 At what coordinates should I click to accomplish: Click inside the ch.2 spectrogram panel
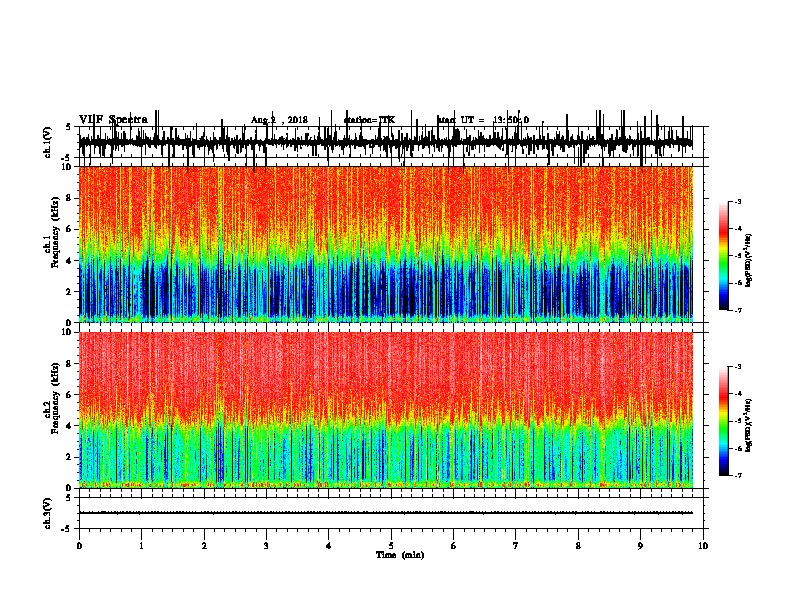(386, 410)
